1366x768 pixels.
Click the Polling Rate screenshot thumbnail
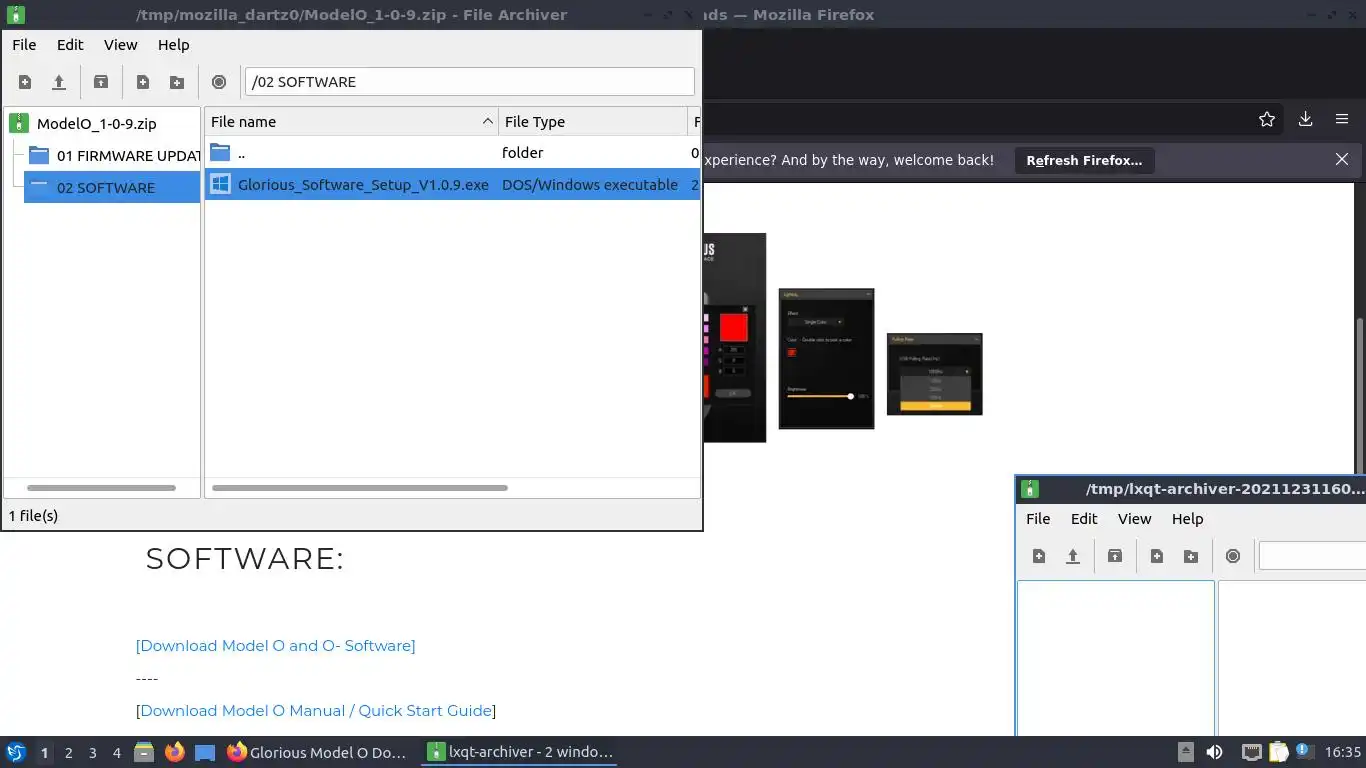point(934,374)
